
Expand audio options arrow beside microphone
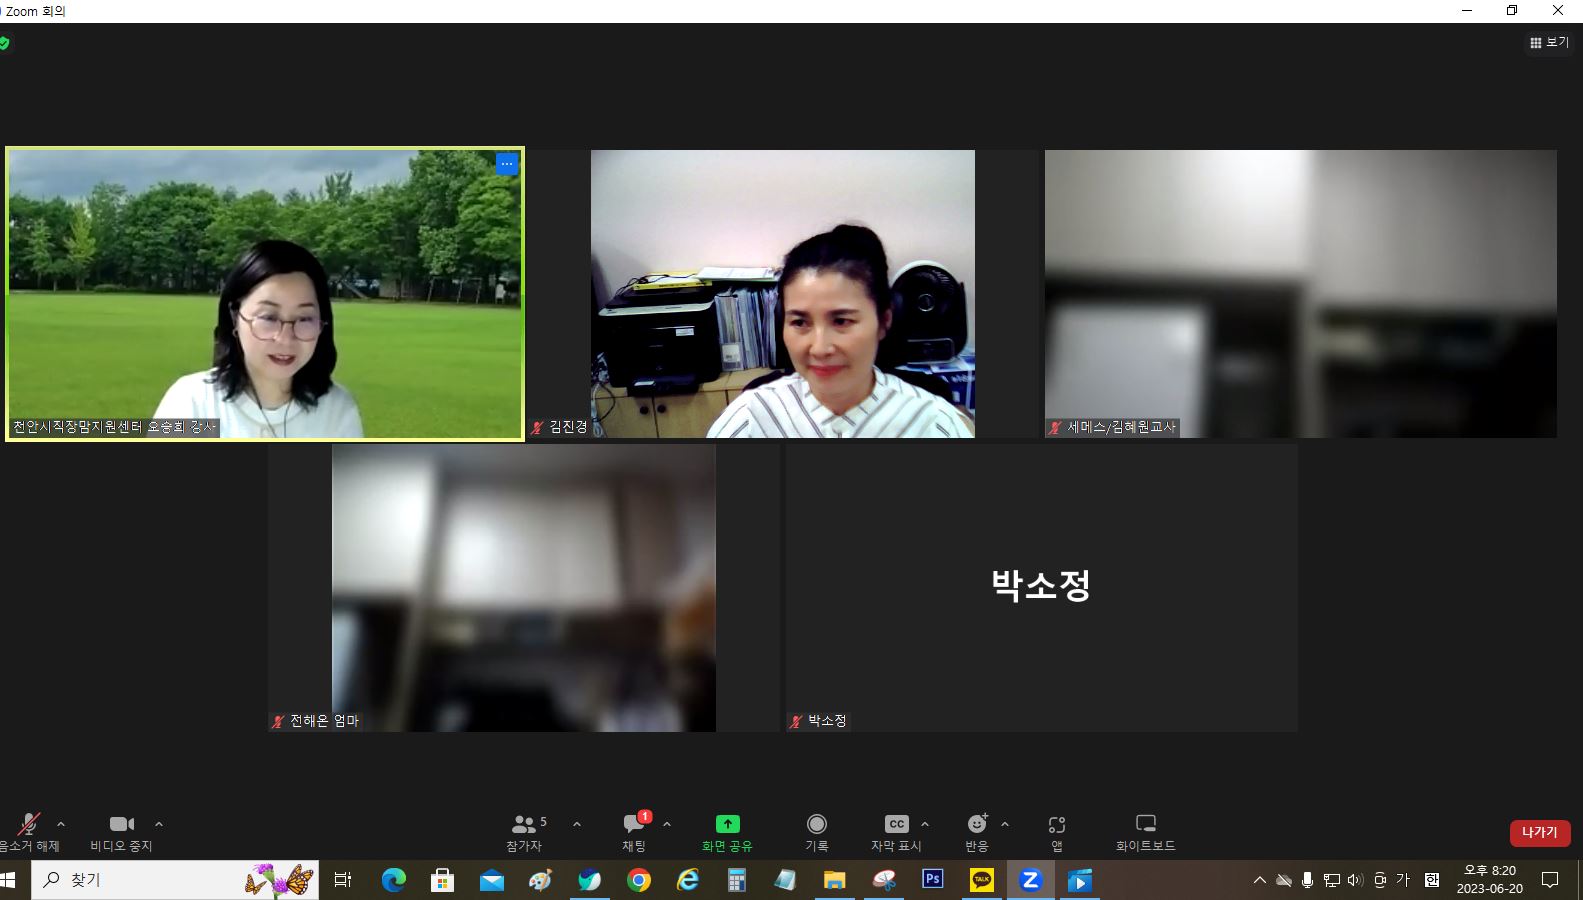(61, 824)
